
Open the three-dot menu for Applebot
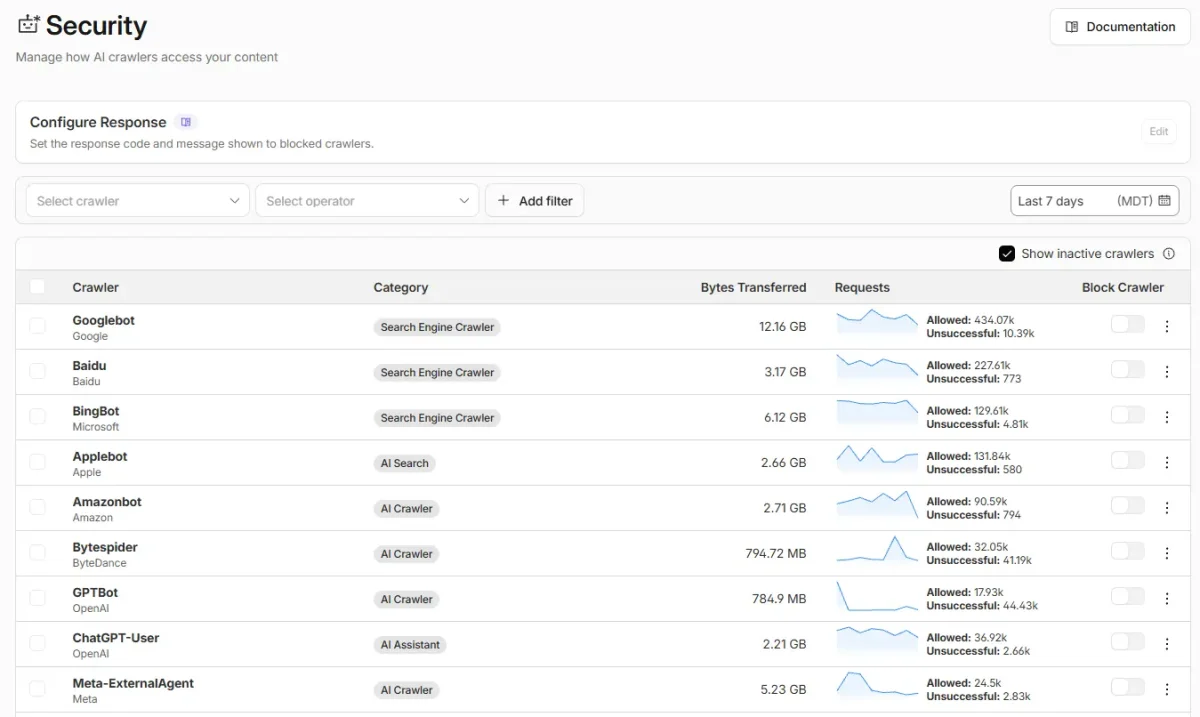(x=1166, y=462)
